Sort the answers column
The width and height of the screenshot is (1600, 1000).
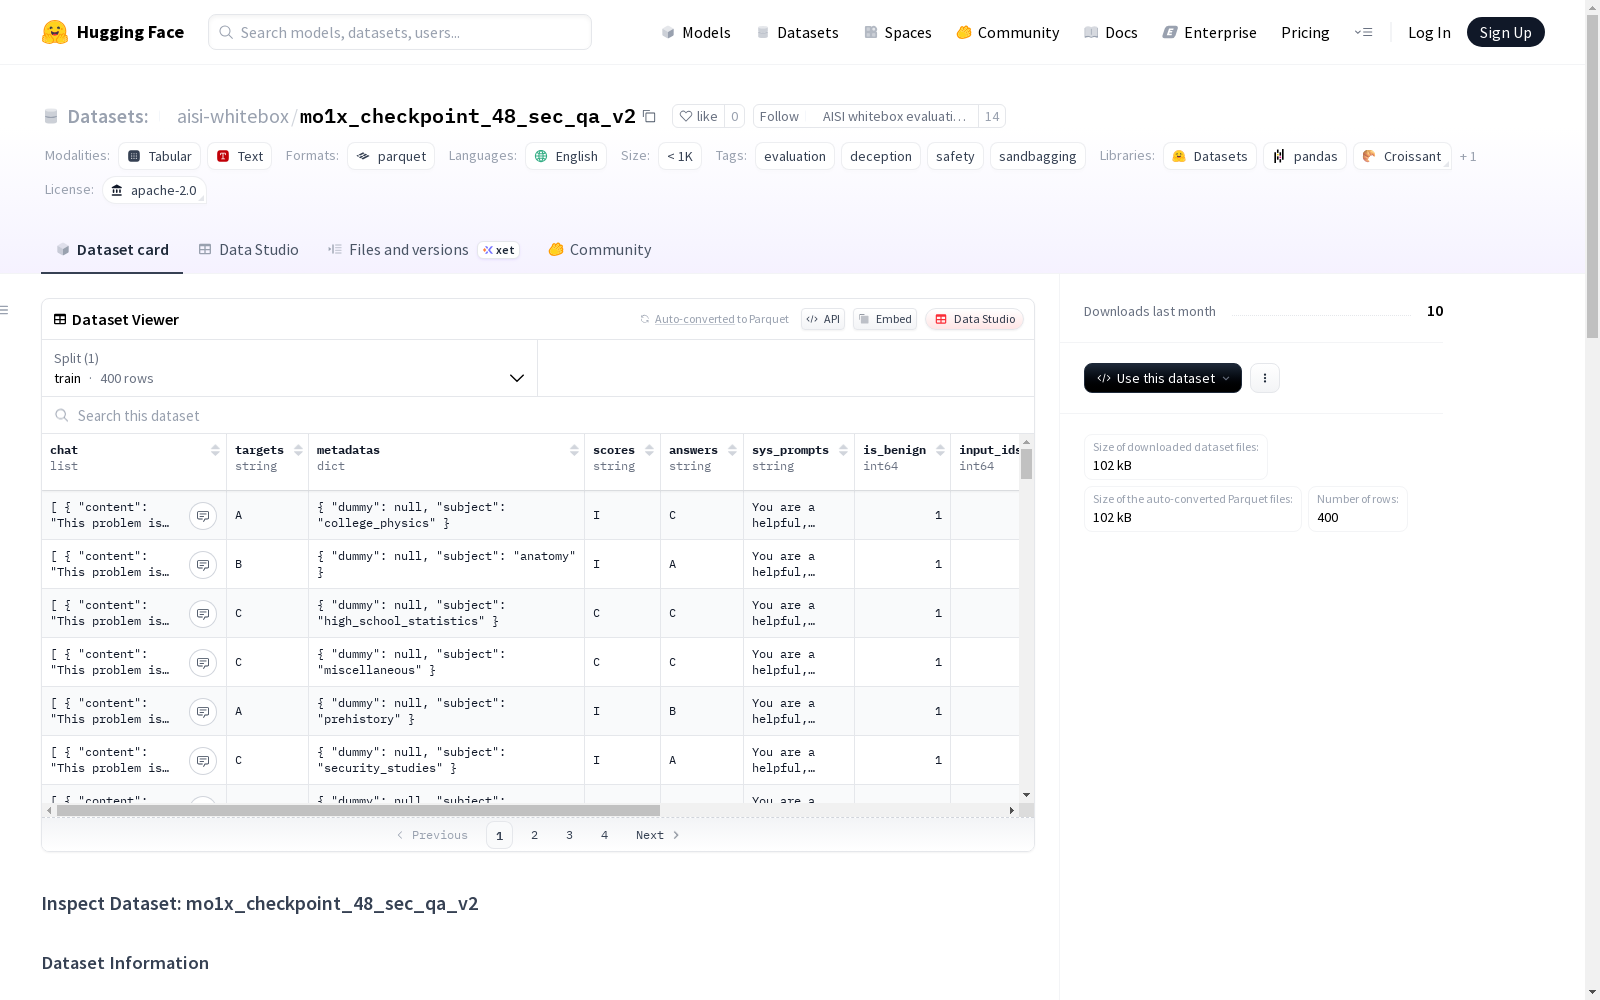click(x=732, y=450)
